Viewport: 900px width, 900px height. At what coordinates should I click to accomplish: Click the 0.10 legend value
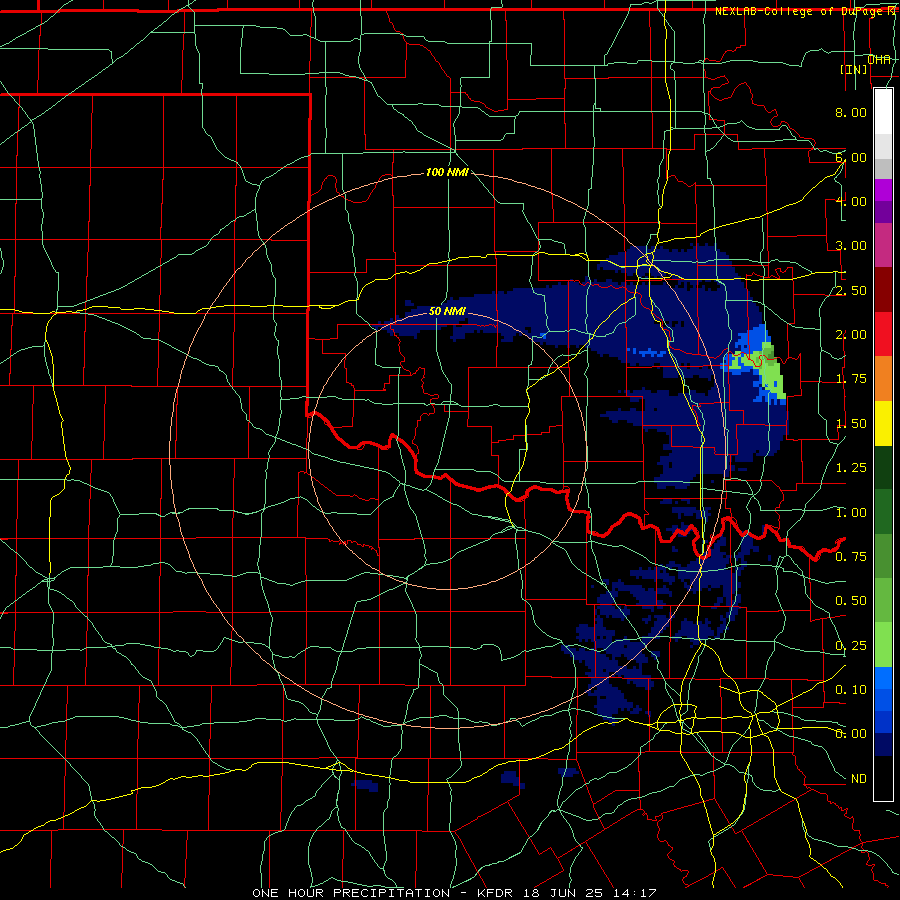851,690
